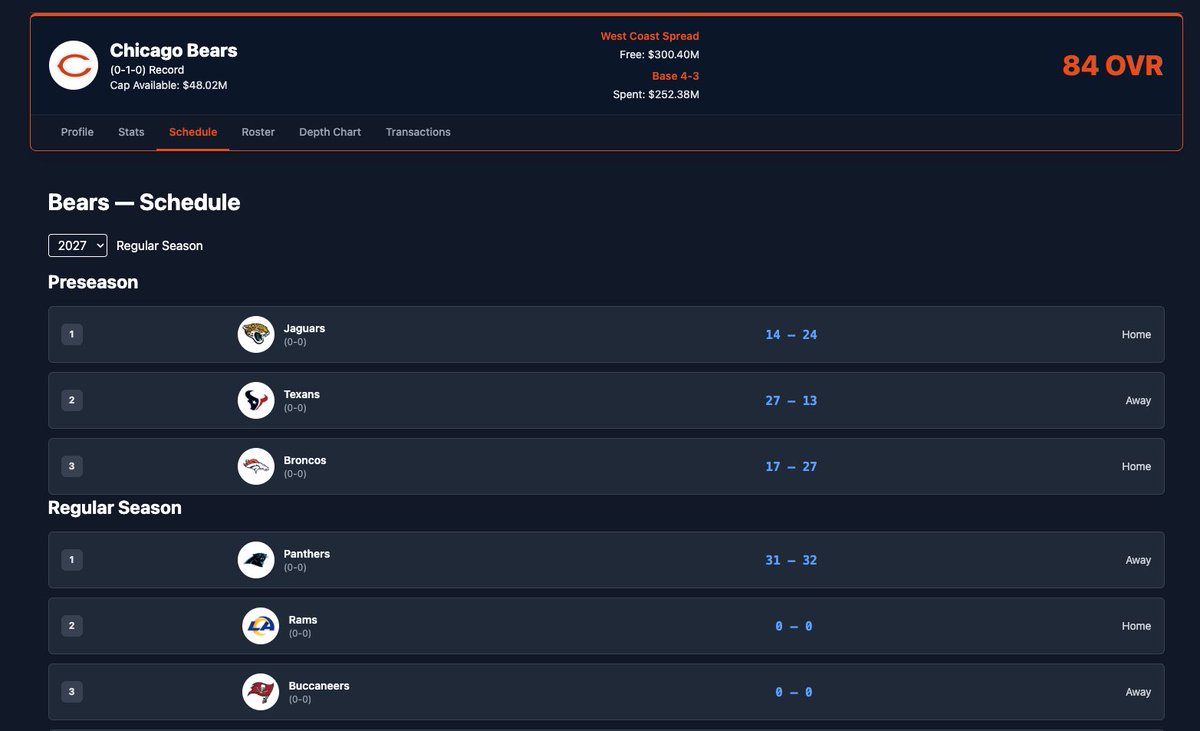Open the Broncos team logo

tap(256, 466)
